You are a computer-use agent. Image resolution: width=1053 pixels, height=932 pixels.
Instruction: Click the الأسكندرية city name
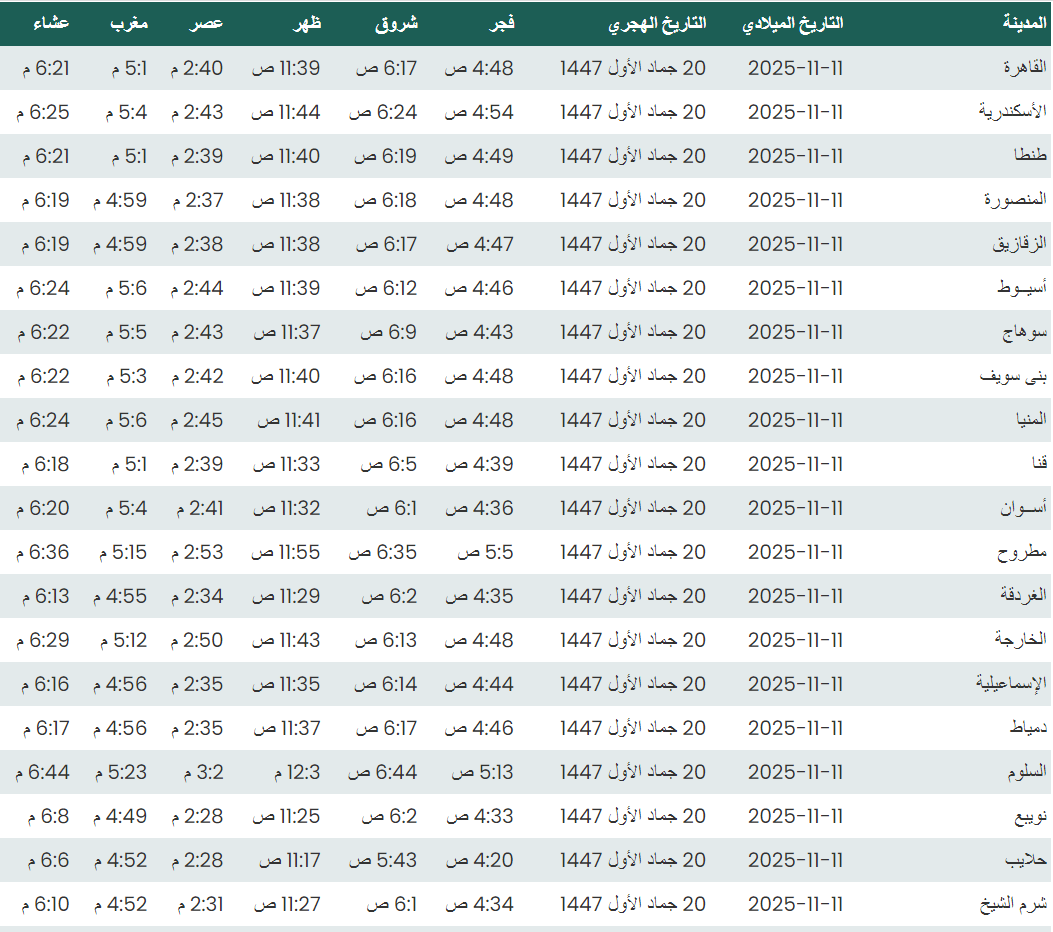coord(1012,112)
